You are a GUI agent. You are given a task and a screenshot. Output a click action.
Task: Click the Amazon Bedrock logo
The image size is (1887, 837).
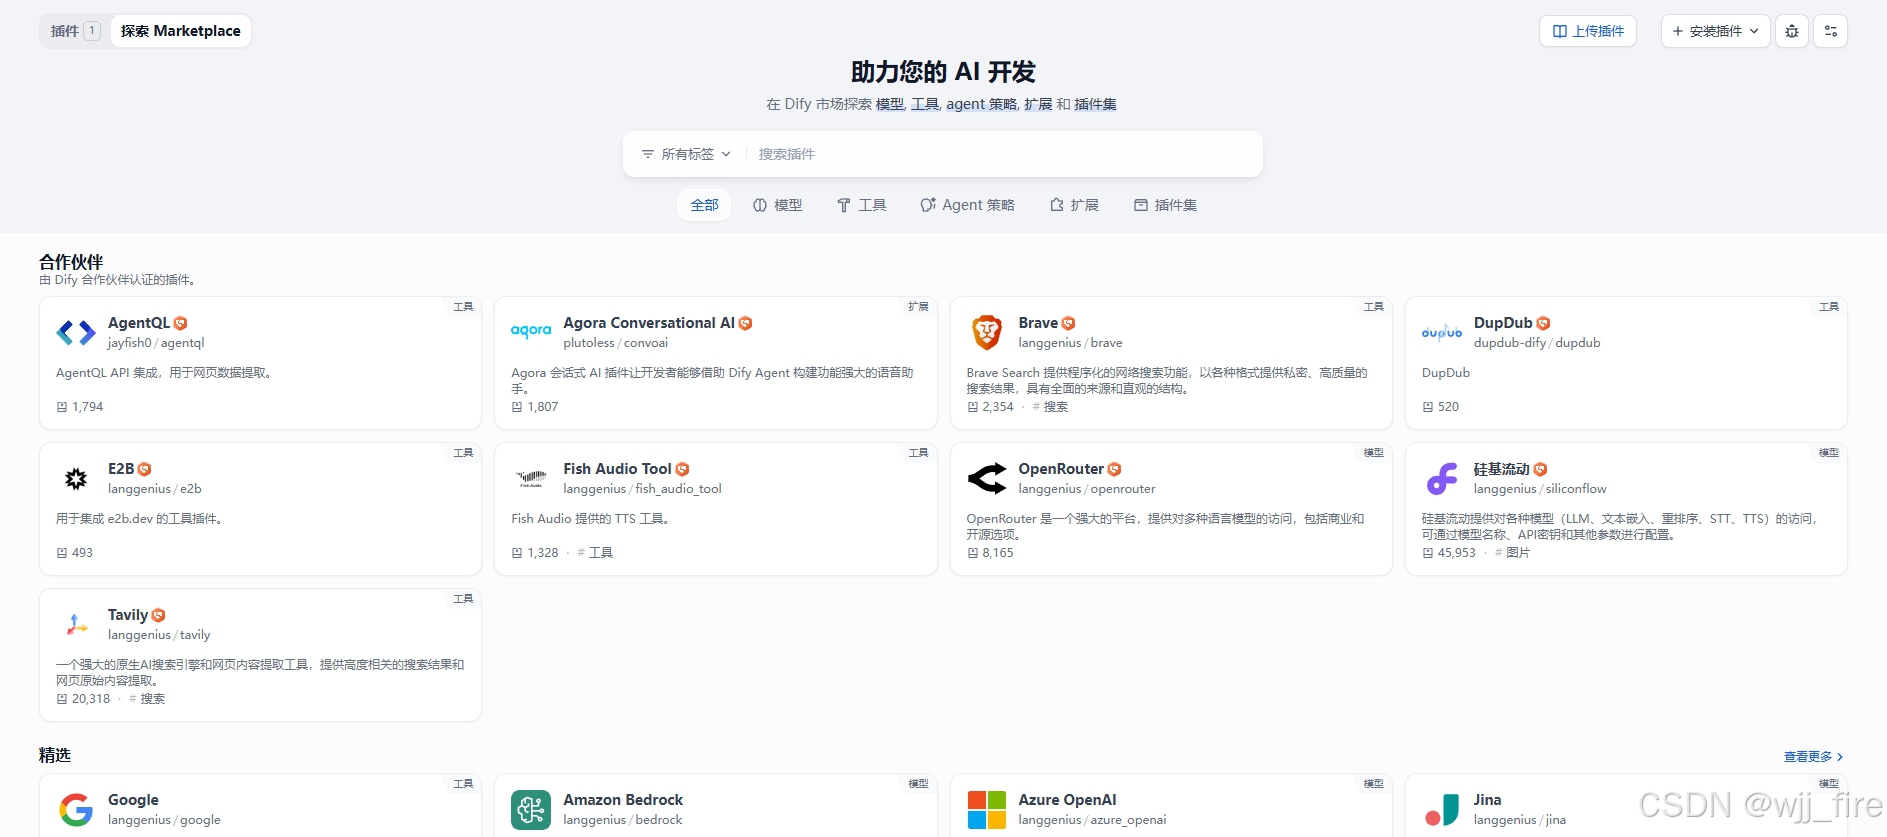point(531,809)
